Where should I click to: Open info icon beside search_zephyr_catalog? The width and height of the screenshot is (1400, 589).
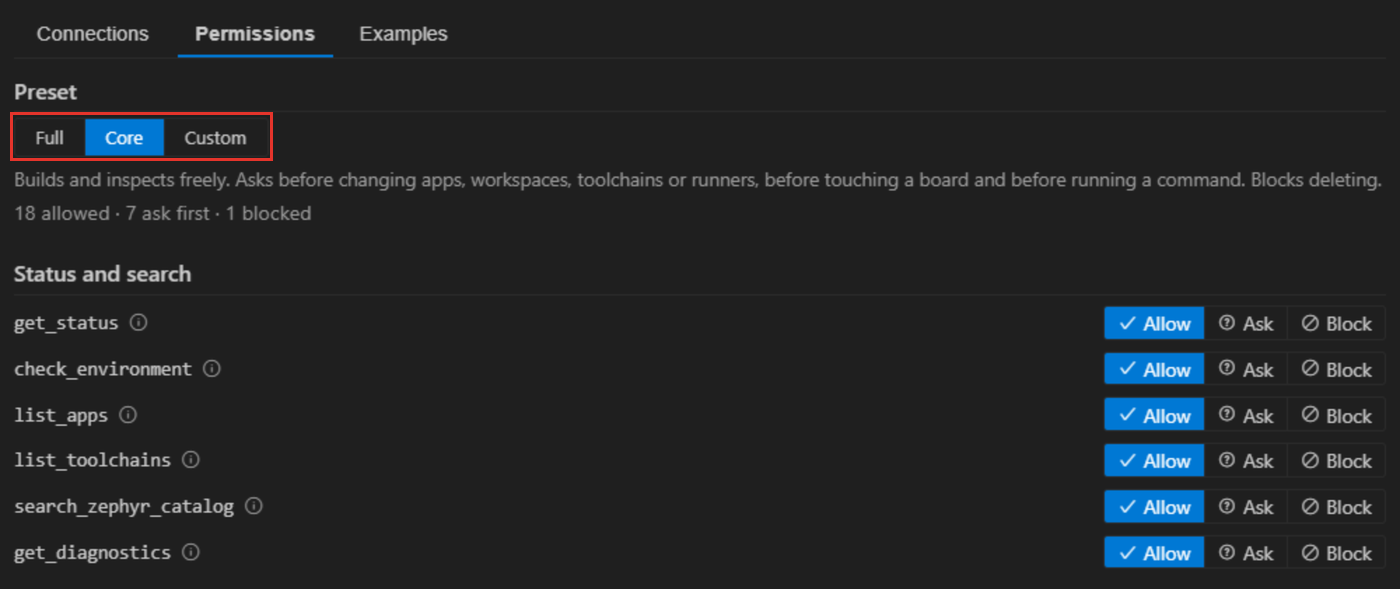[x=254, y=506]
